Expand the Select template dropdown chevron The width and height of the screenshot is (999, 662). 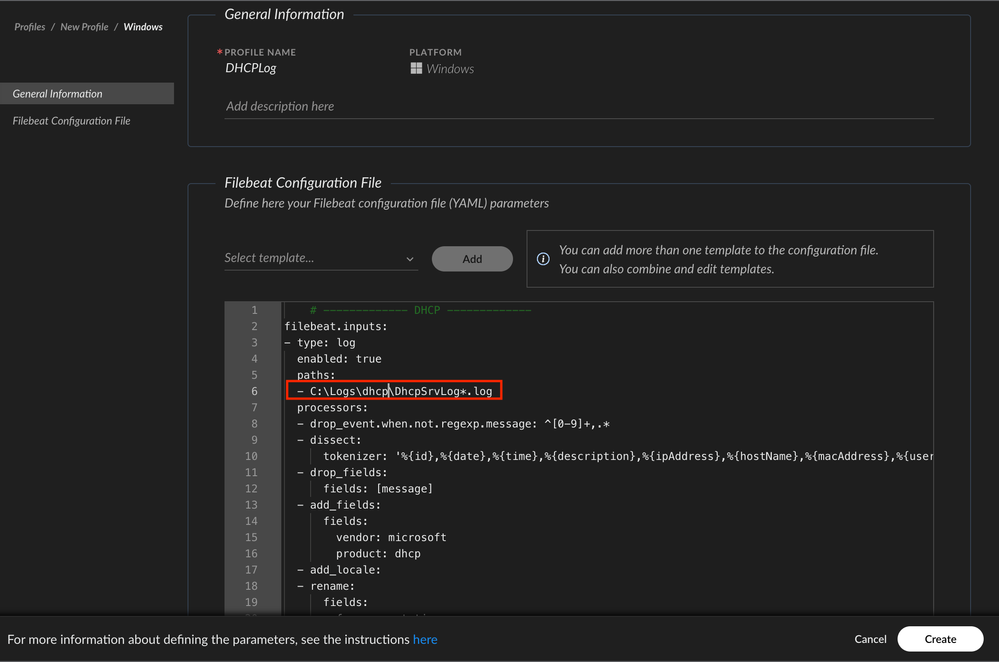coord(410,259)
